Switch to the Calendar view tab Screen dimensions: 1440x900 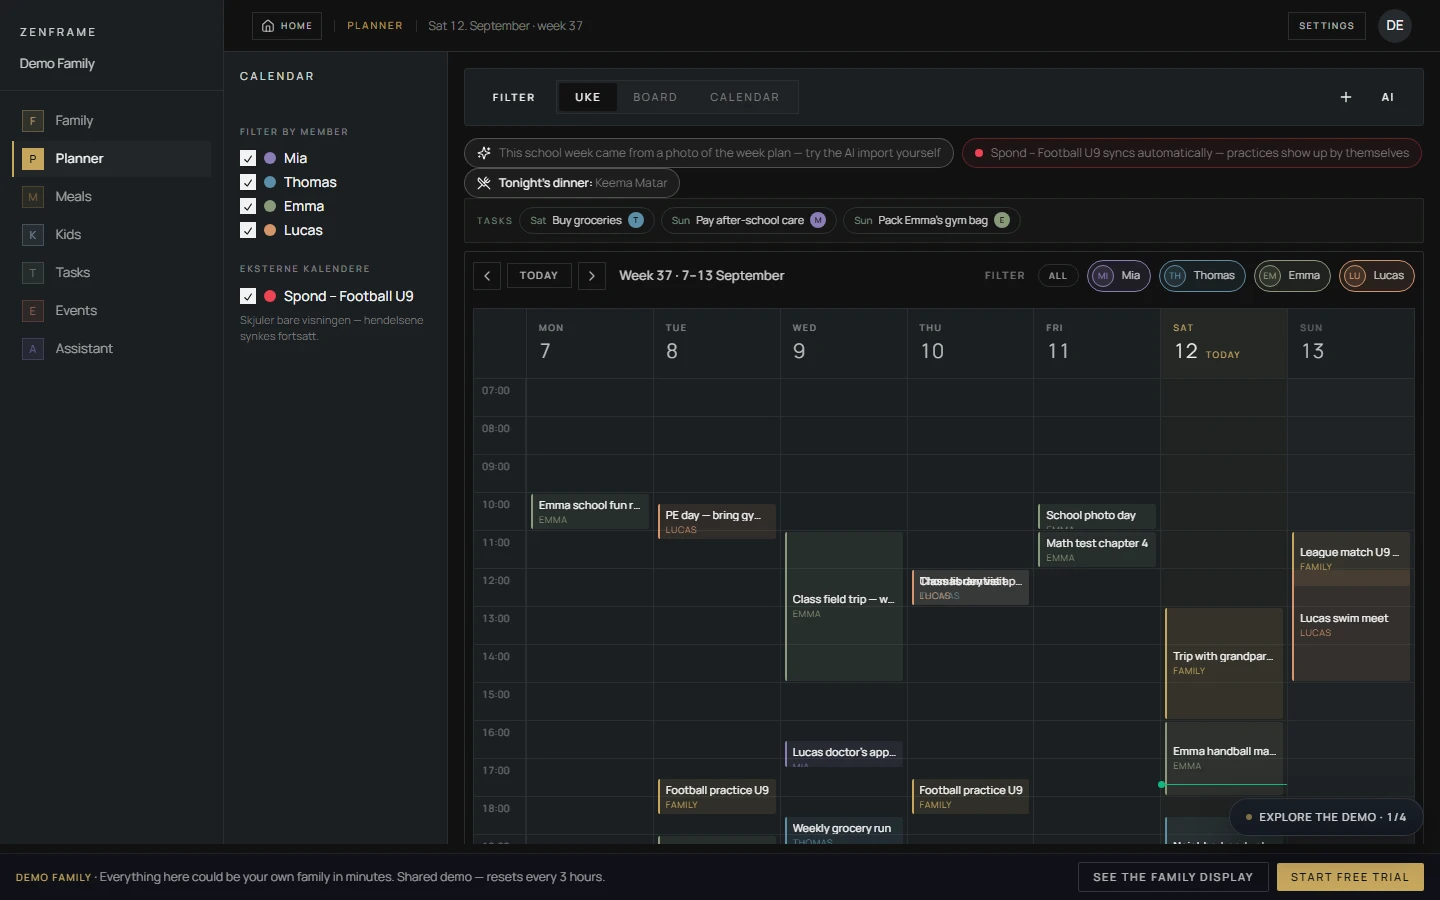(744, 97)
